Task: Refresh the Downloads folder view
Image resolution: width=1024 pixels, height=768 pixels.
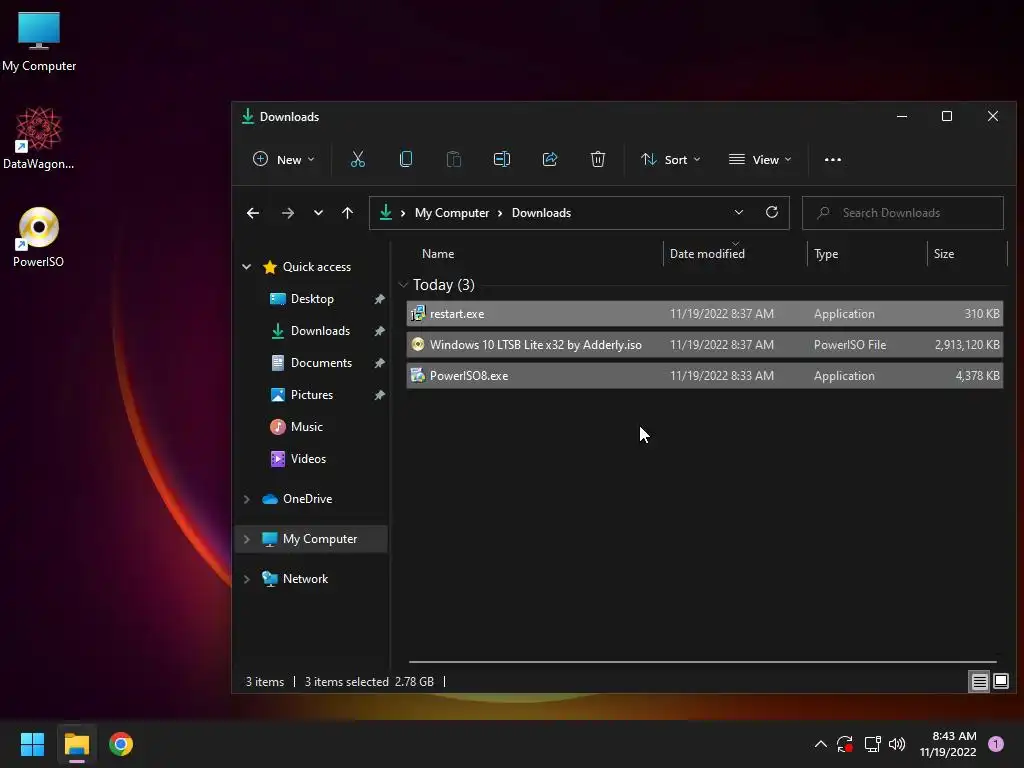Action: tap(771, 212)
